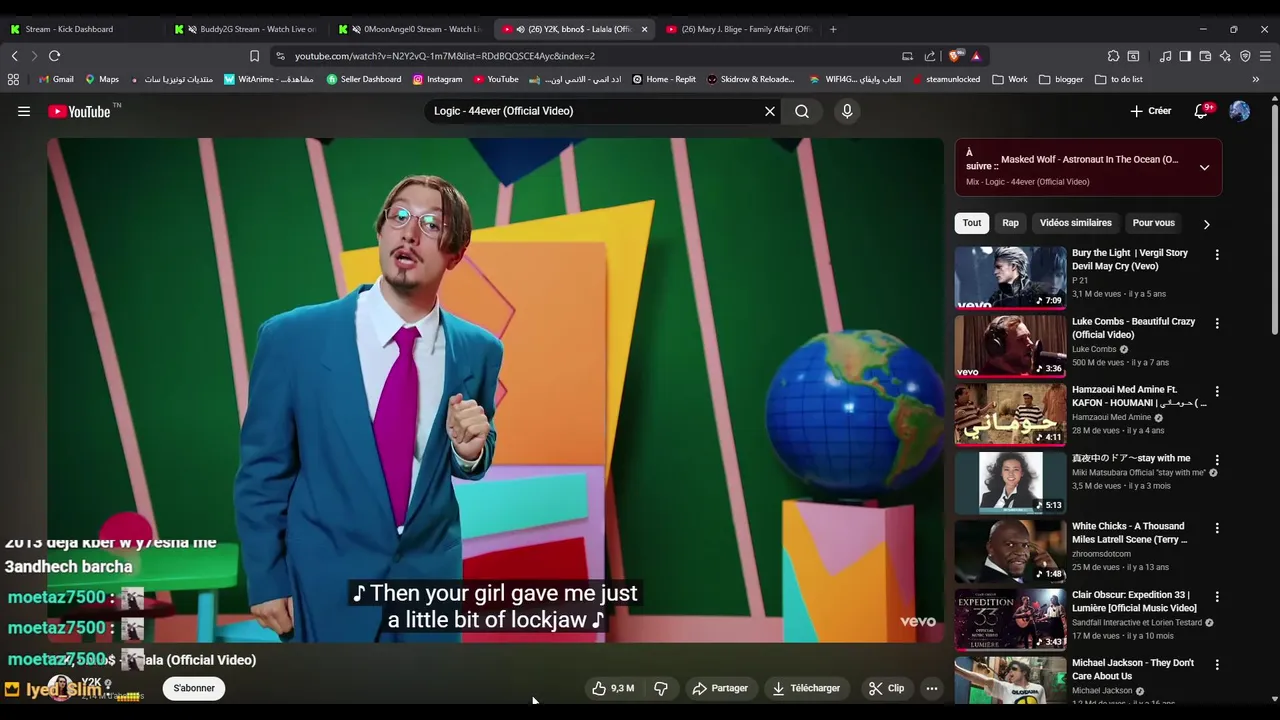Open the Work bookmarks folder
The width and height of the screenshot is (1280, 720).
(x=1010, y=79)
